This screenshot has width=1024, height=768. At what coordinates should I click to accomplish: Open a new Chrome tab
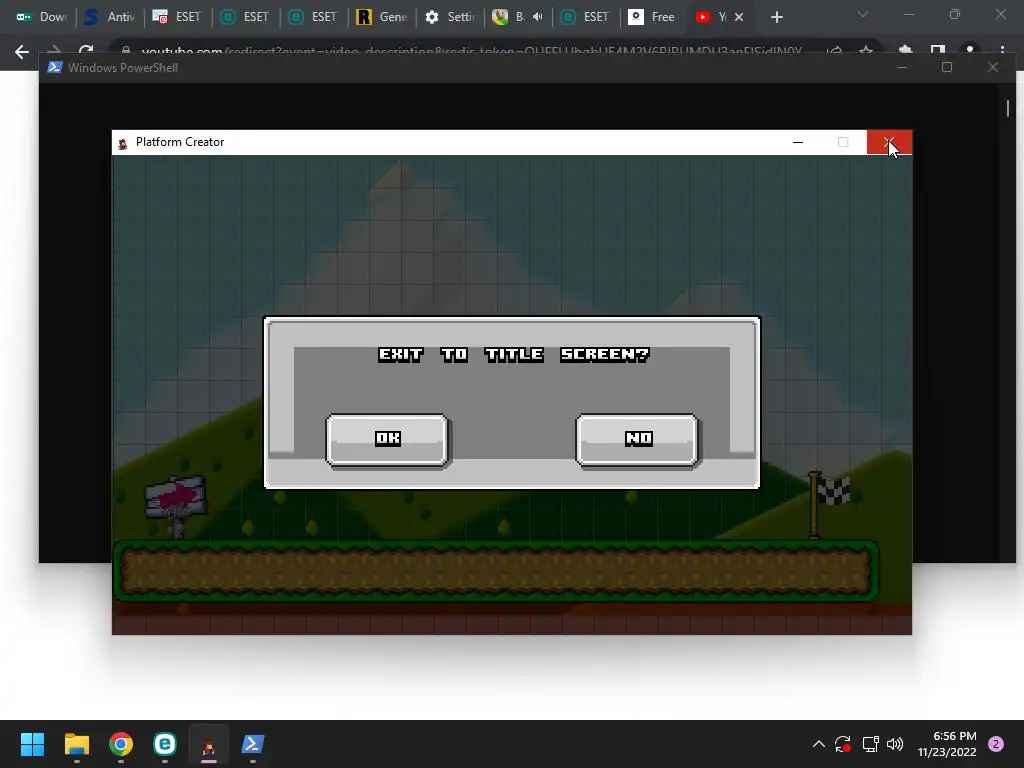click(776, 17)
